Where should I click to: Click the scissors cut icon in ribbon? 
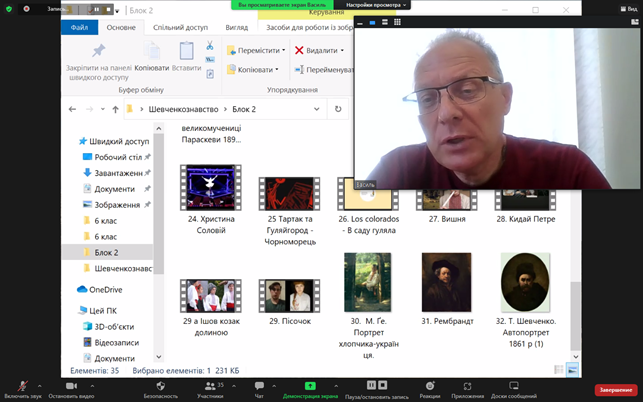pos(210,46)
